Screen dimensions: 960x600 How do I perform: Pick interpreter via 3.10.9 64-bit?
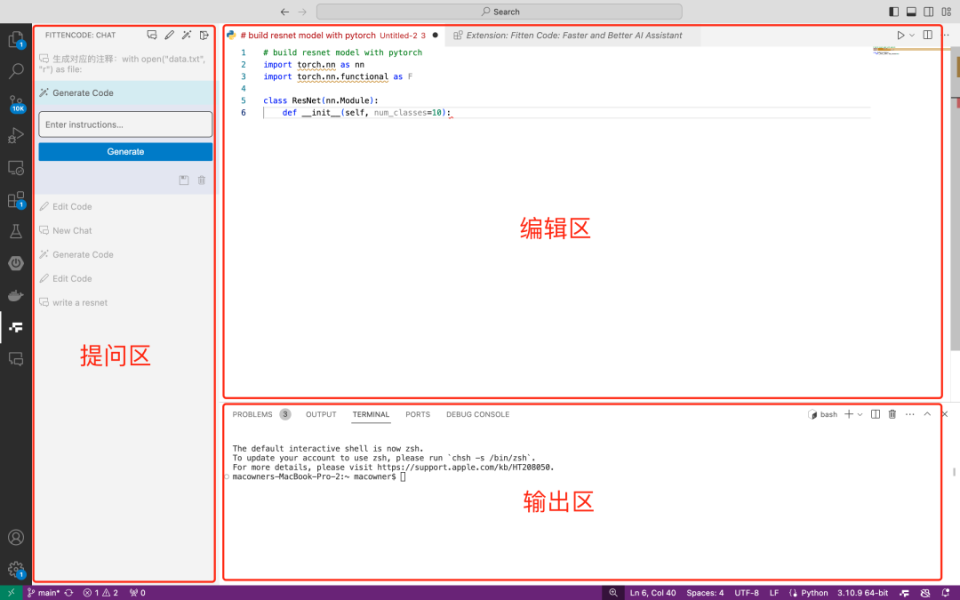tap(863, 593)
